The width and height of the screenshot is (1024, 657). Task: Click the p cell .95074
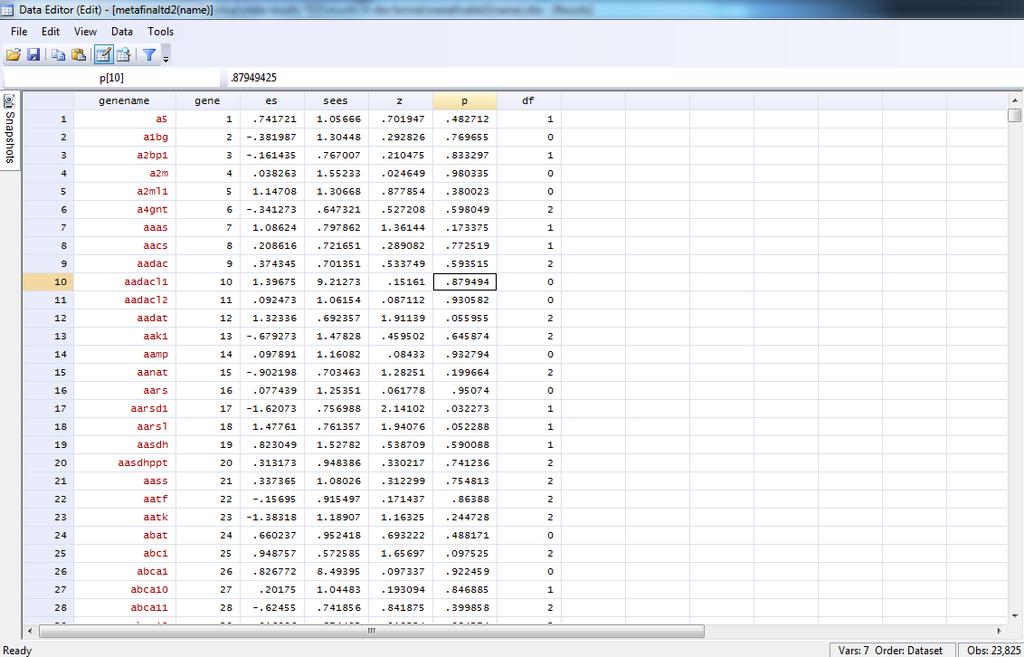[x=464, y=391]
